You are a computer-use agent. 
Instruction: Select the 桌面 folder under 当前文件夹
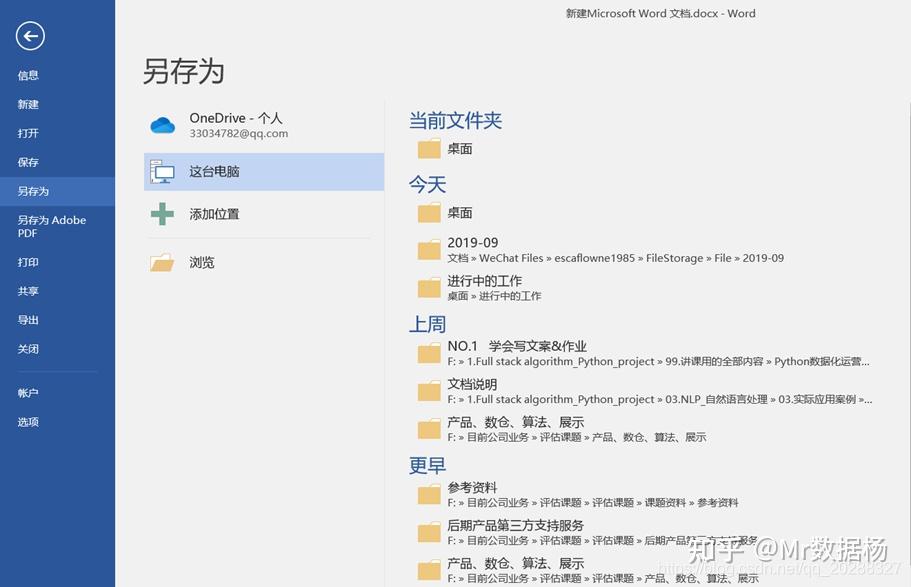click(x=429, y=149)
